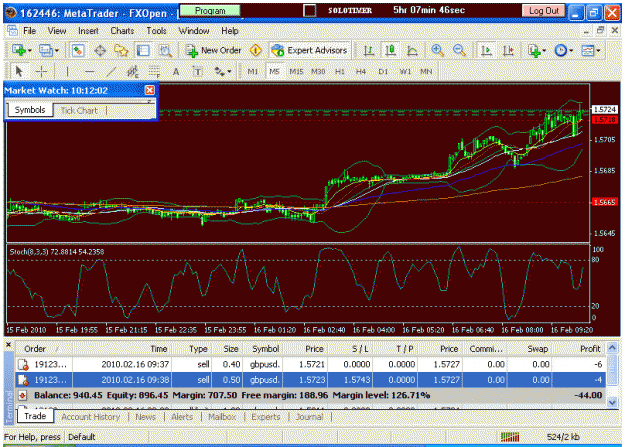Open Alerts terminal tab
625x447 pixels.
pyautogui.click(x=182, y=417)
